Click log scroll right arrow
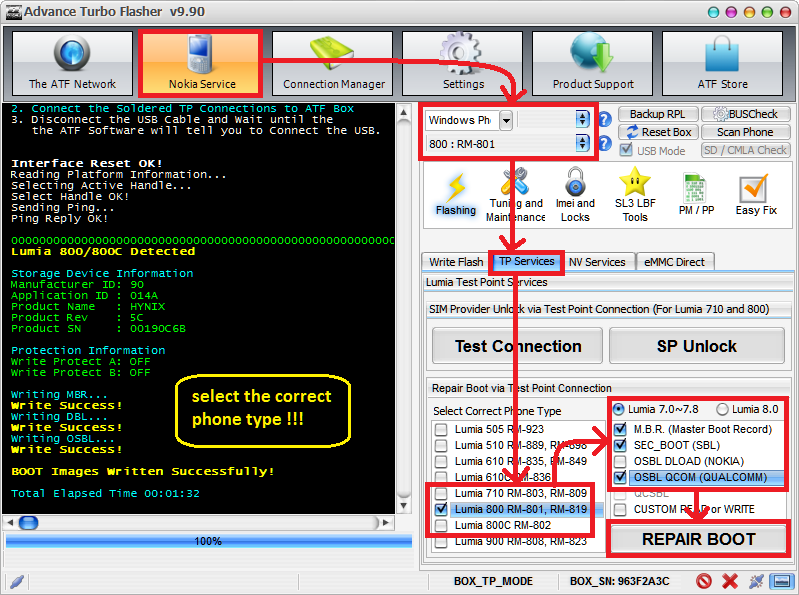 pos(386,522)
